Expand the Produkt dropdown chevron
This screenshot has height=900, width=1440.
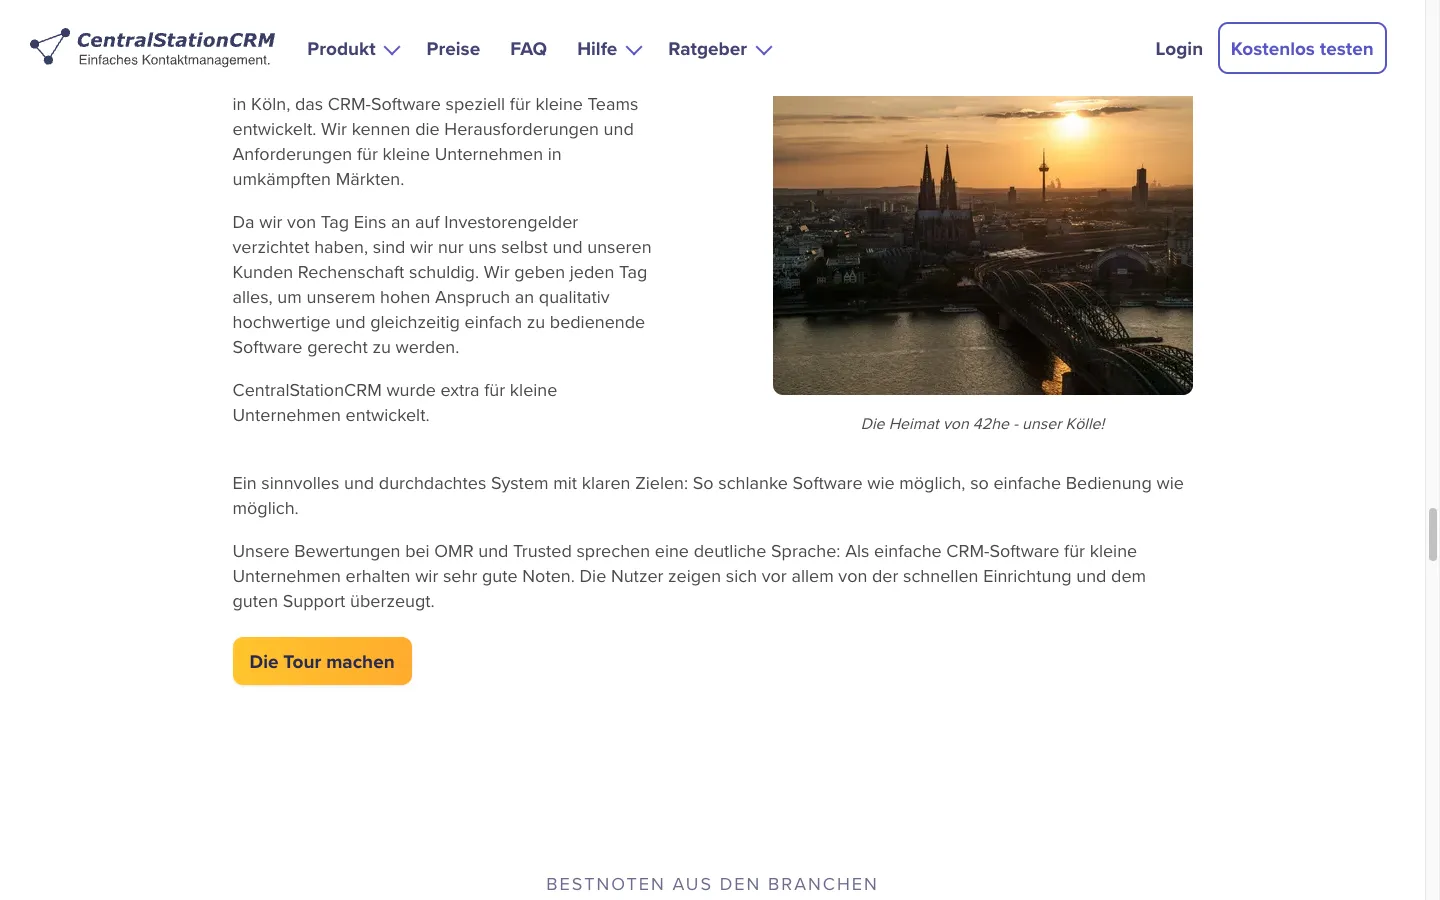click(x=392, y=50)
